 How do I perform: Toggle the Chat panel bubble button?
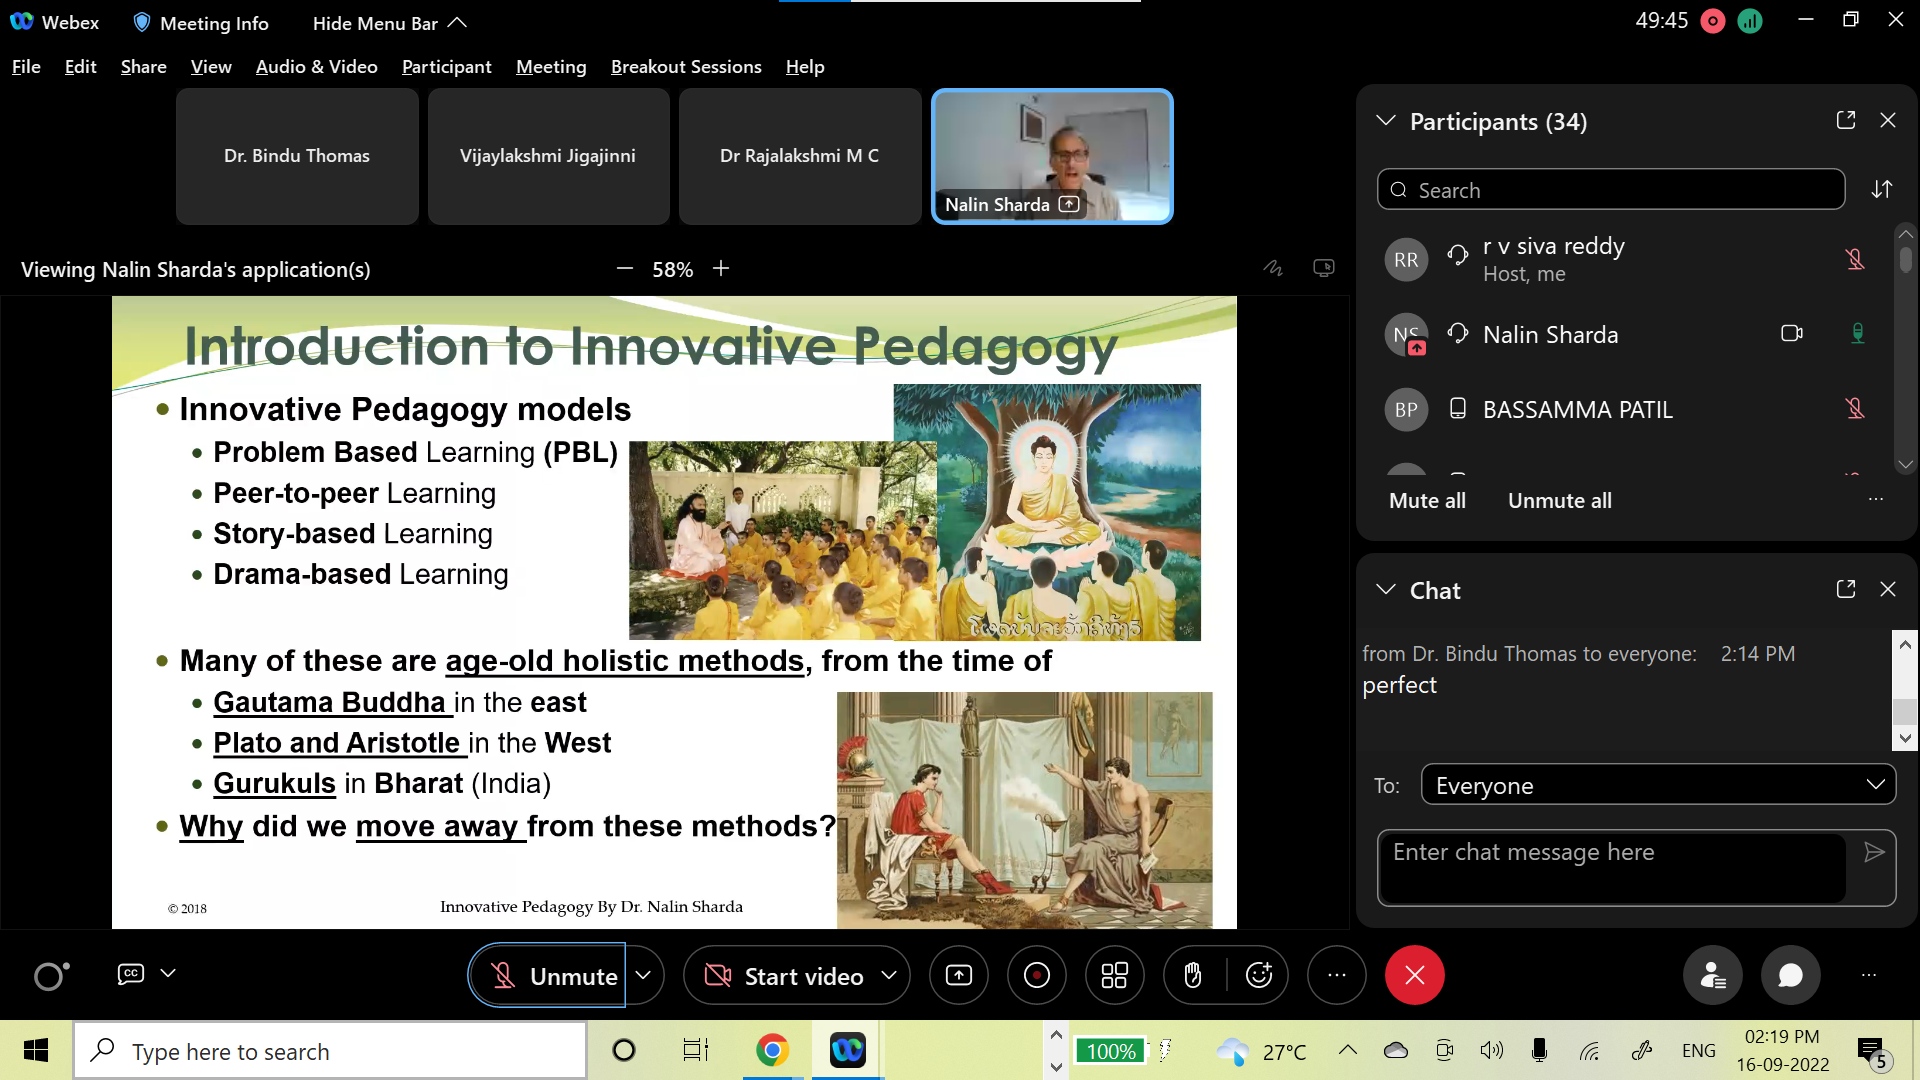point(1790,975)
